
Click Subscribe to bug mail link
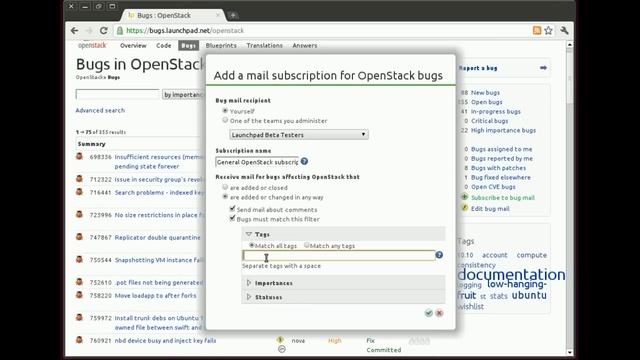[x=503, y=198]
